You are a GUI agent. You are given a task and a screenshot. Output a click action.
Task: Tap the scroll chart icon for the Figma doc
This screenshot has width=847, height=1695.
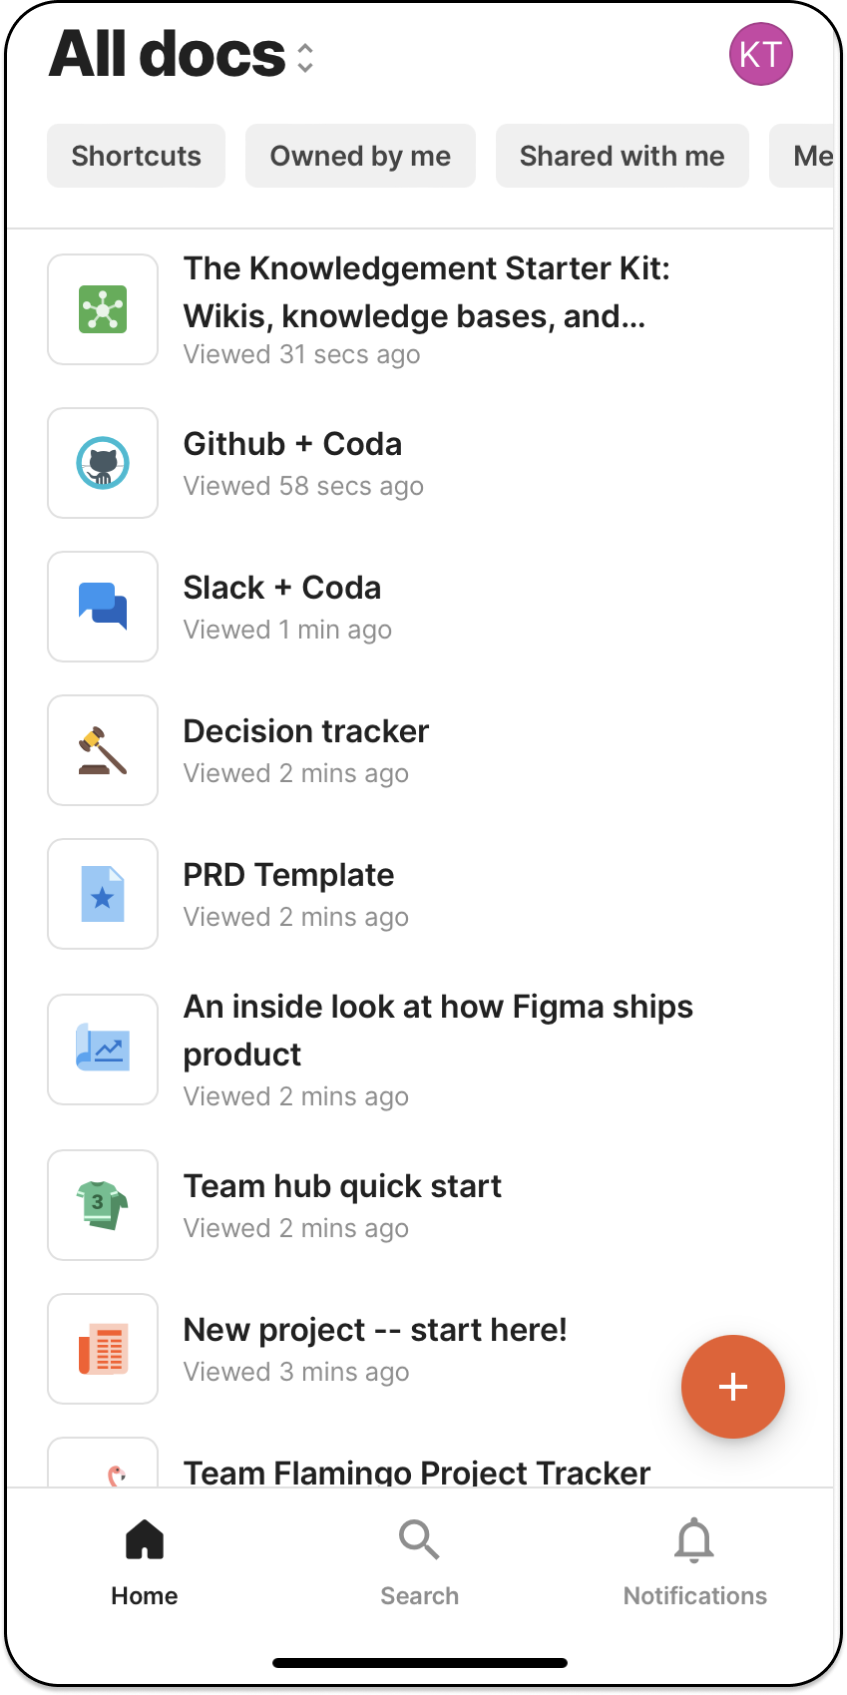[102, 1048]
